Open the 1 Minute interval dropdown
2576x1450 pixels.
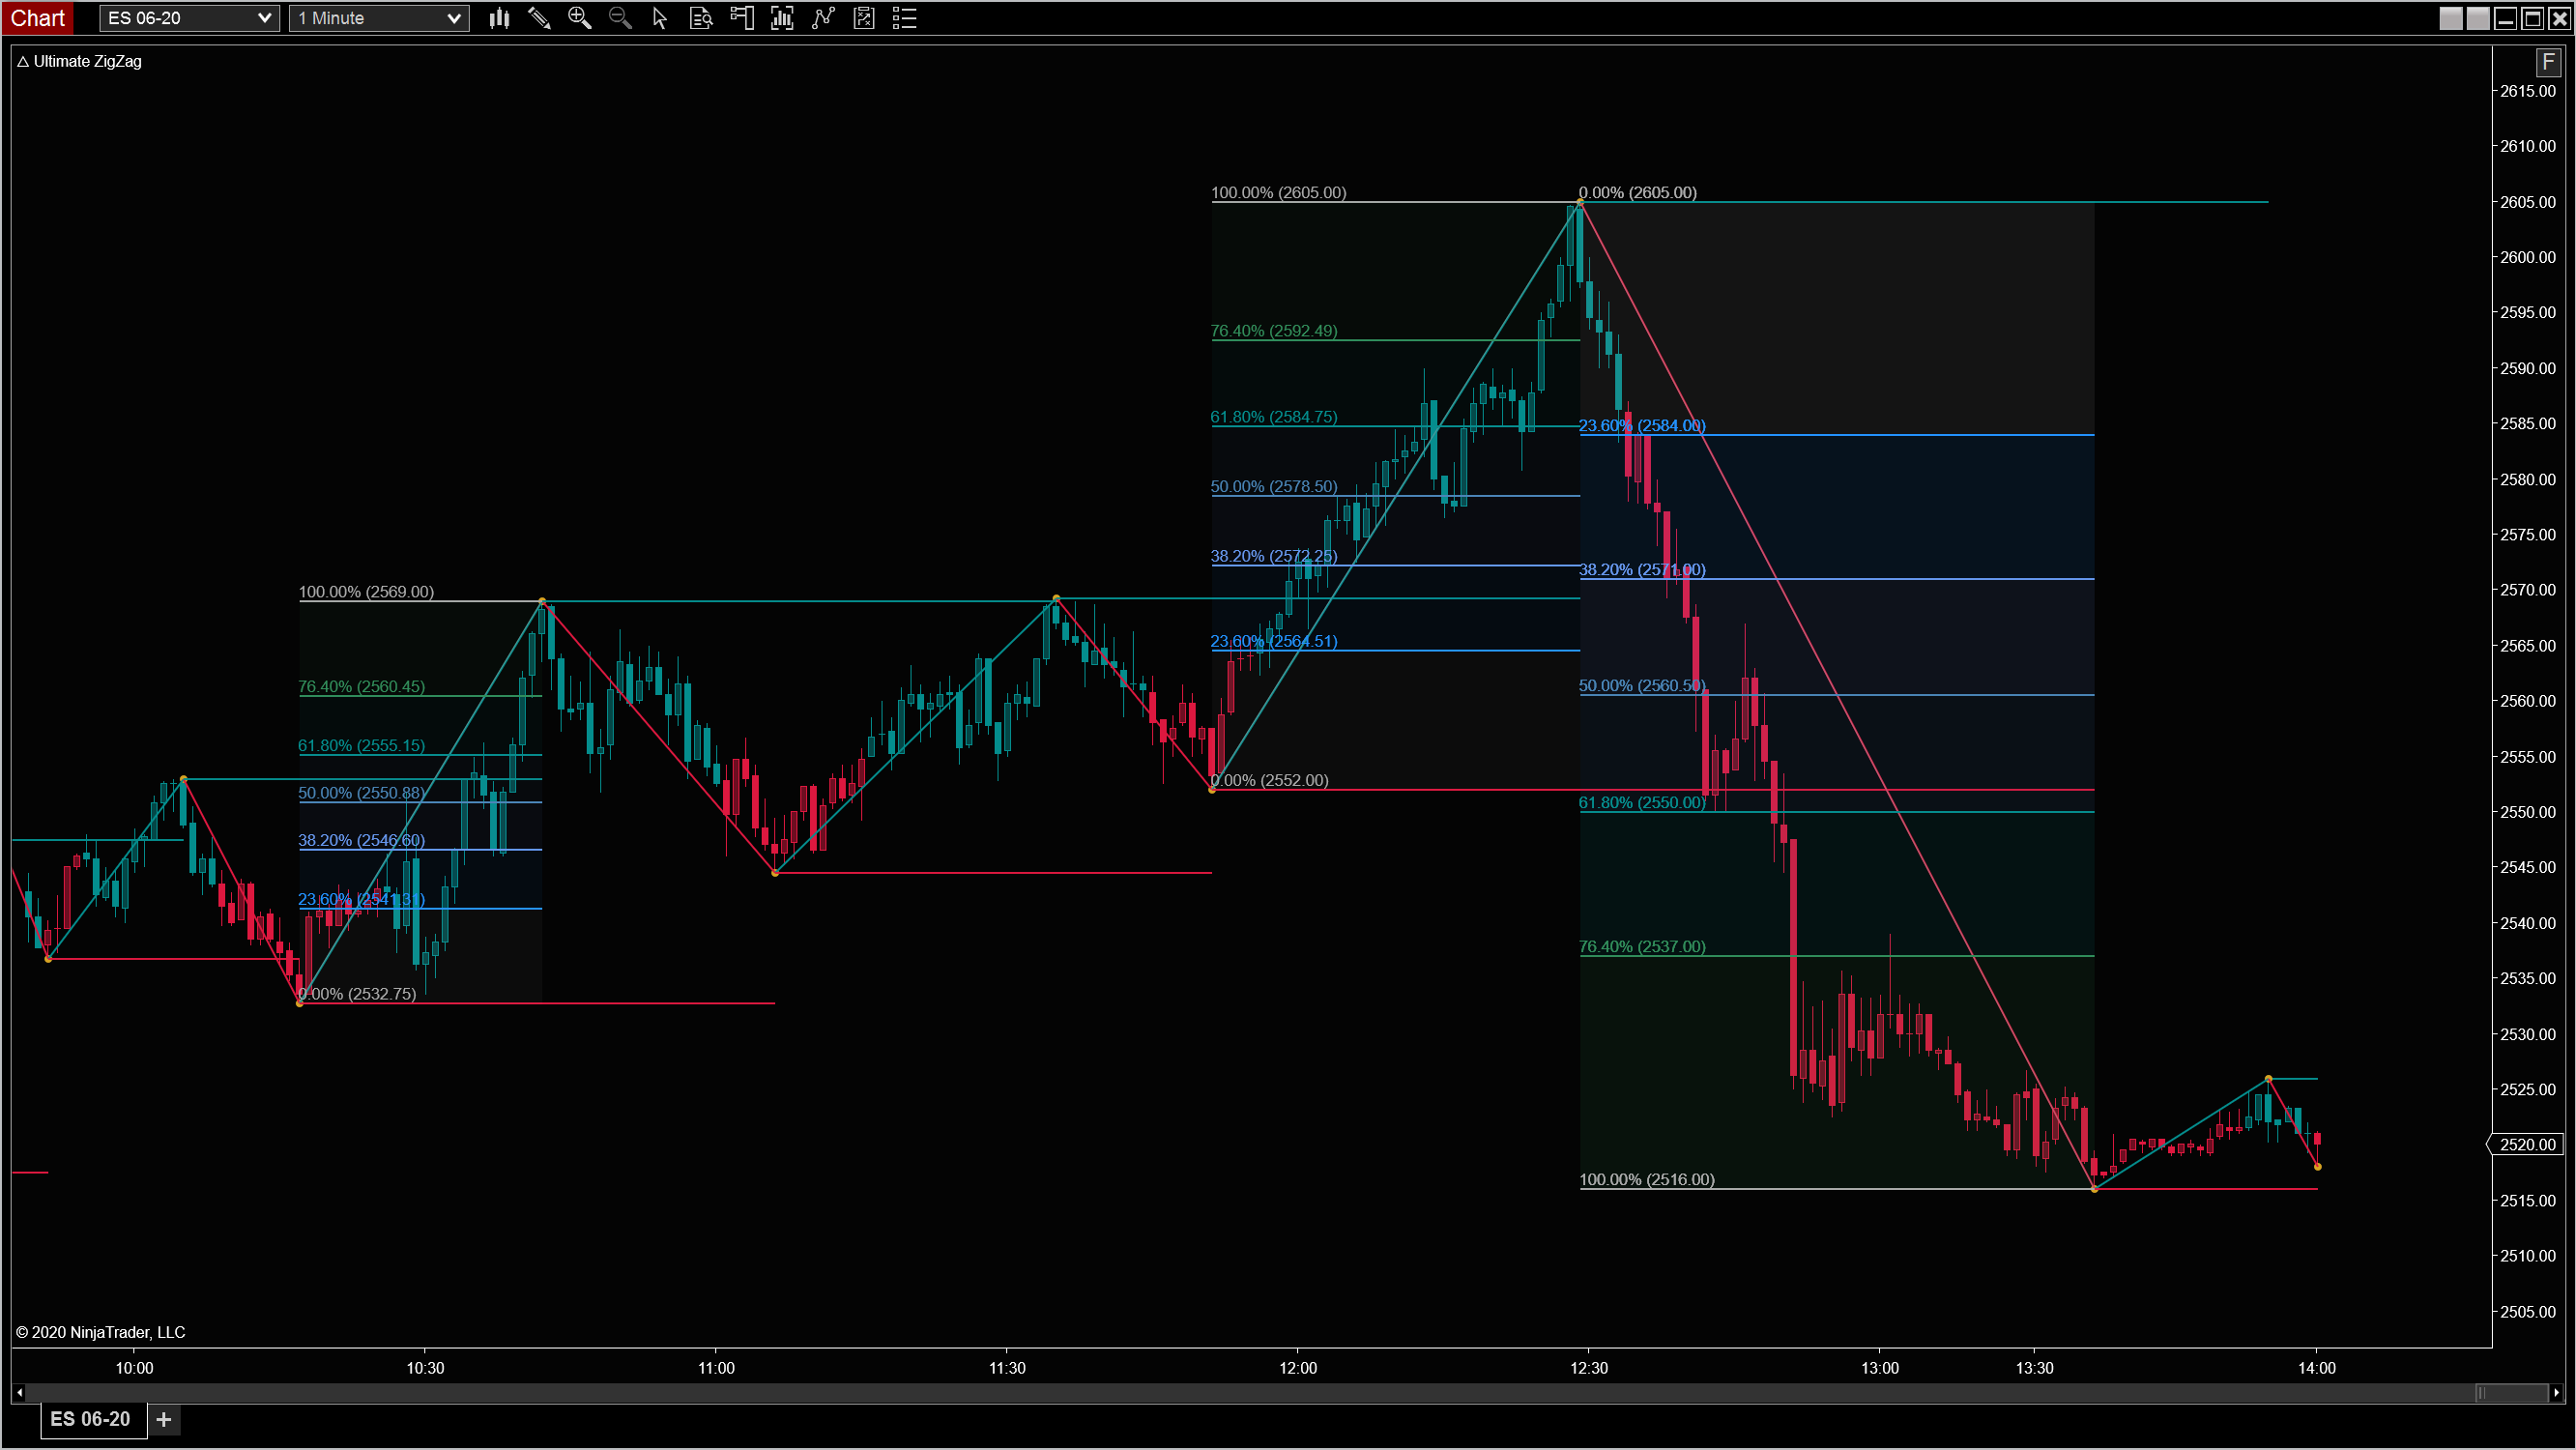click(x=453, y=18)
